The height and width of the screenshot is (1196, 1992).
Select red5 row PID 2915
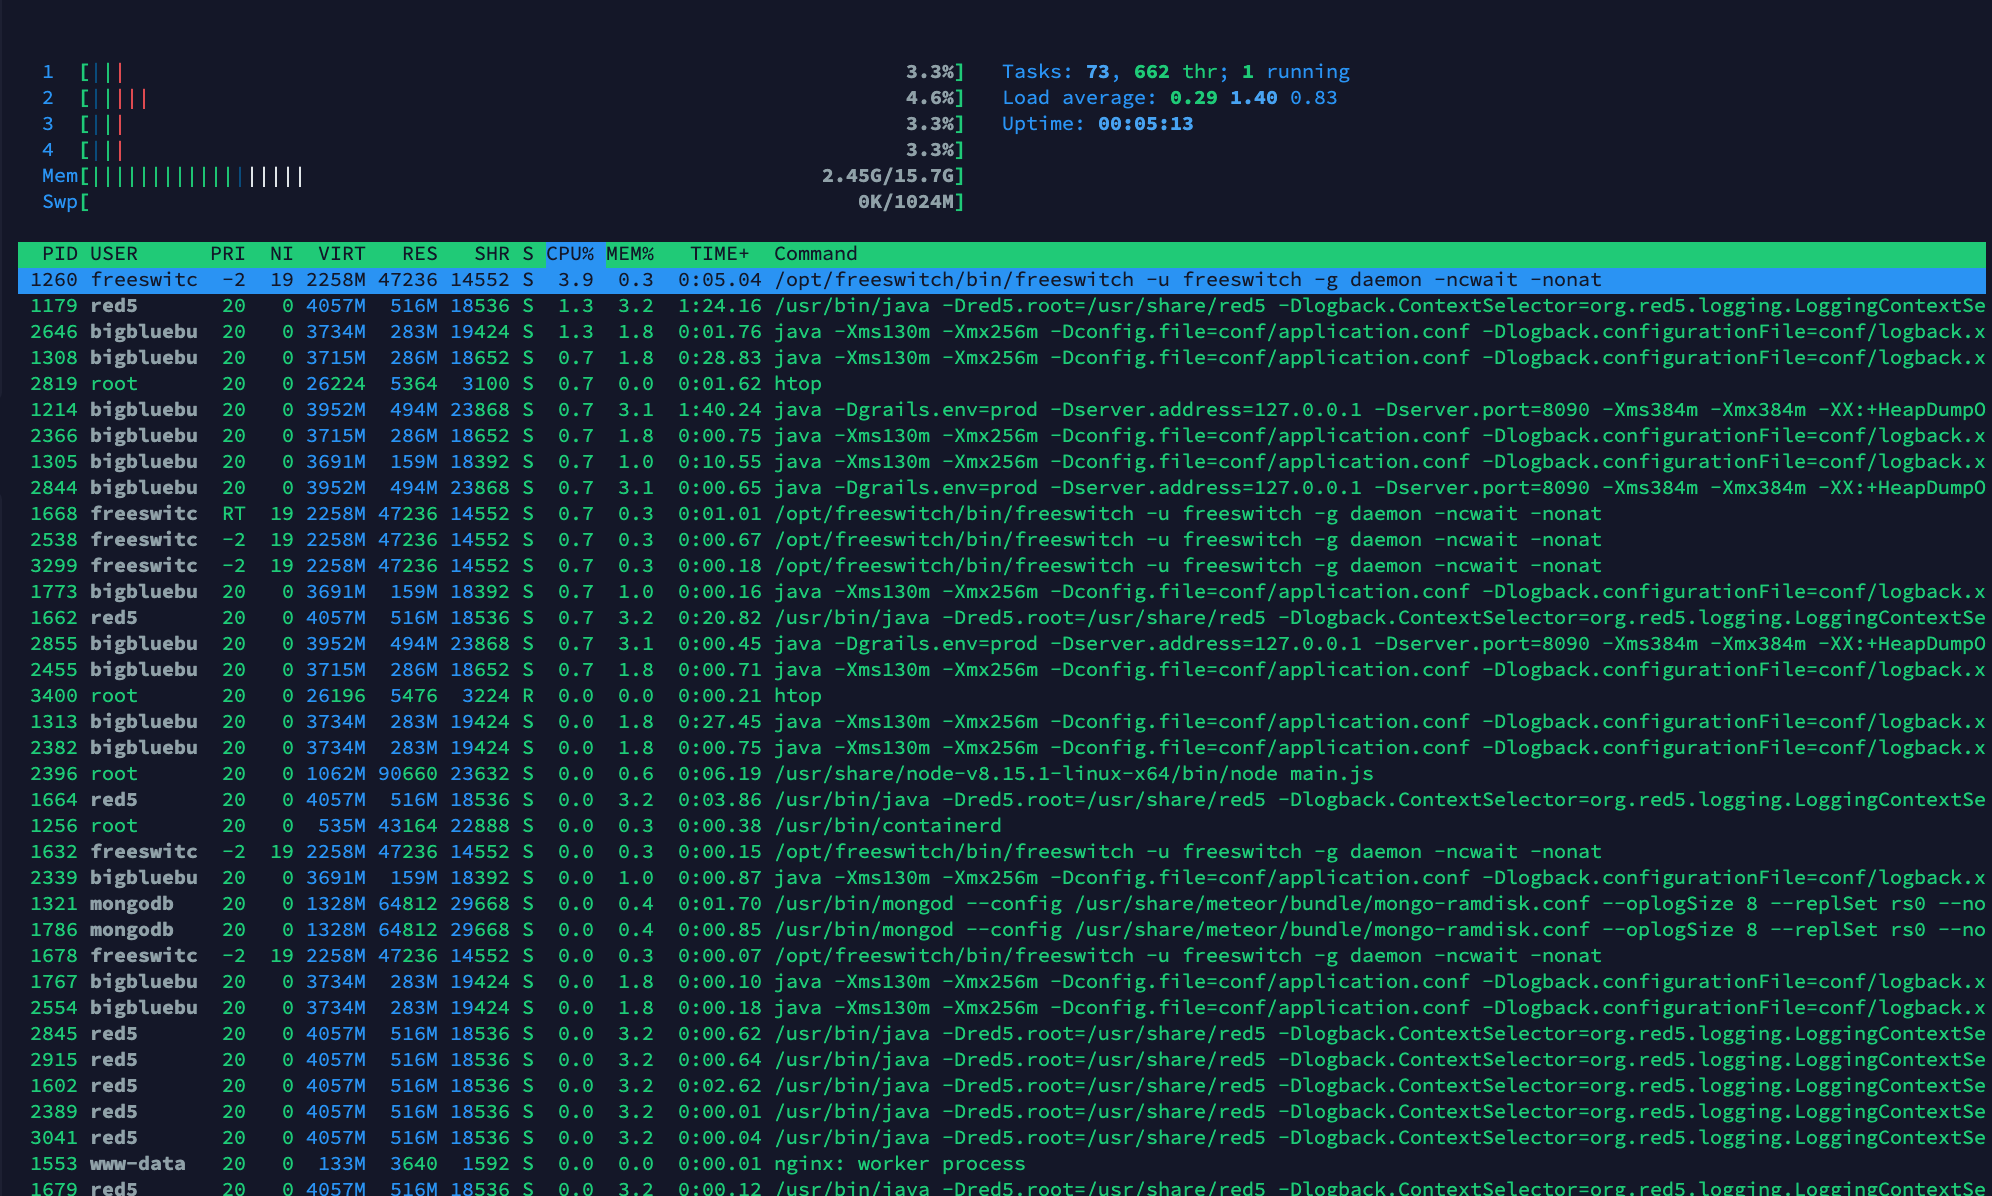1002,1060
